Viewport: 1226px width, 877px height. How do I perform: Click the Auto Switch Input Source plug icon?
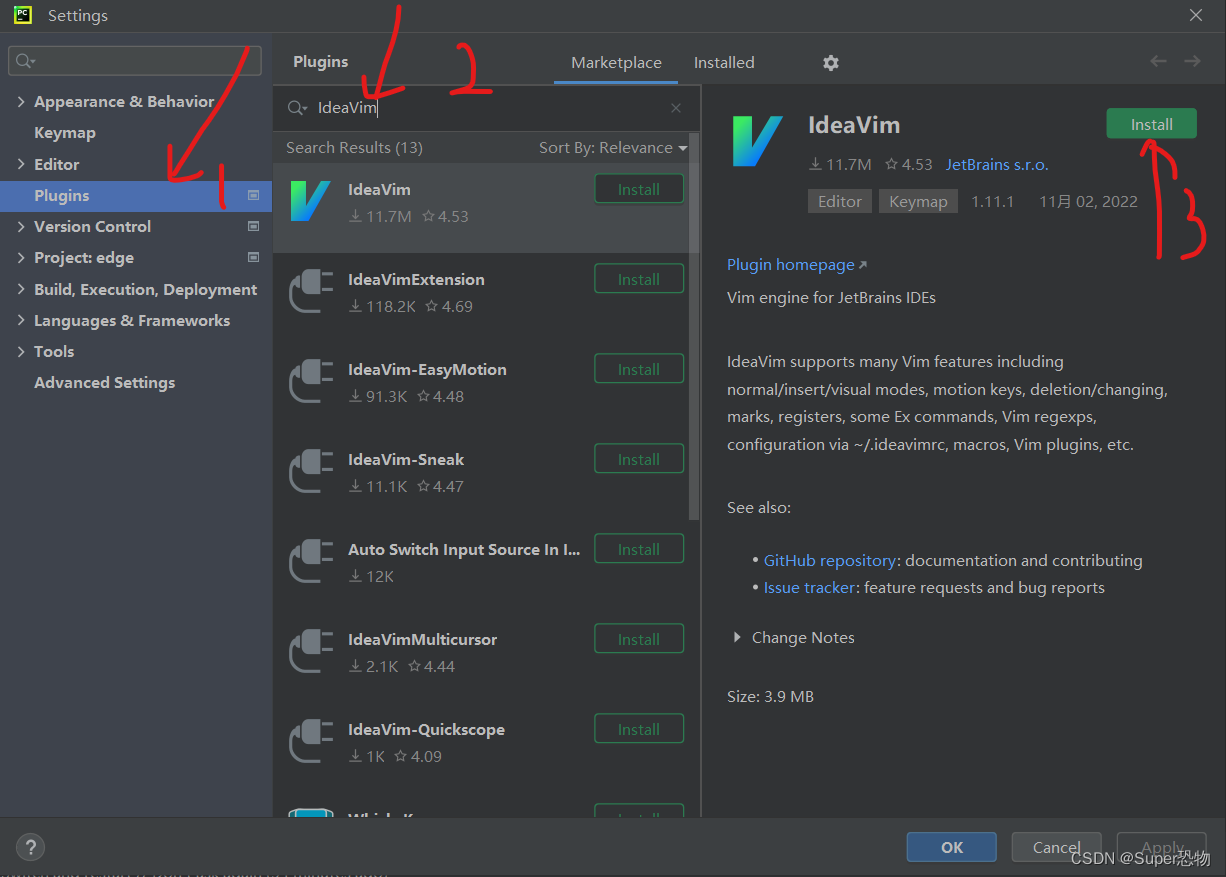(x=310, y=562)
